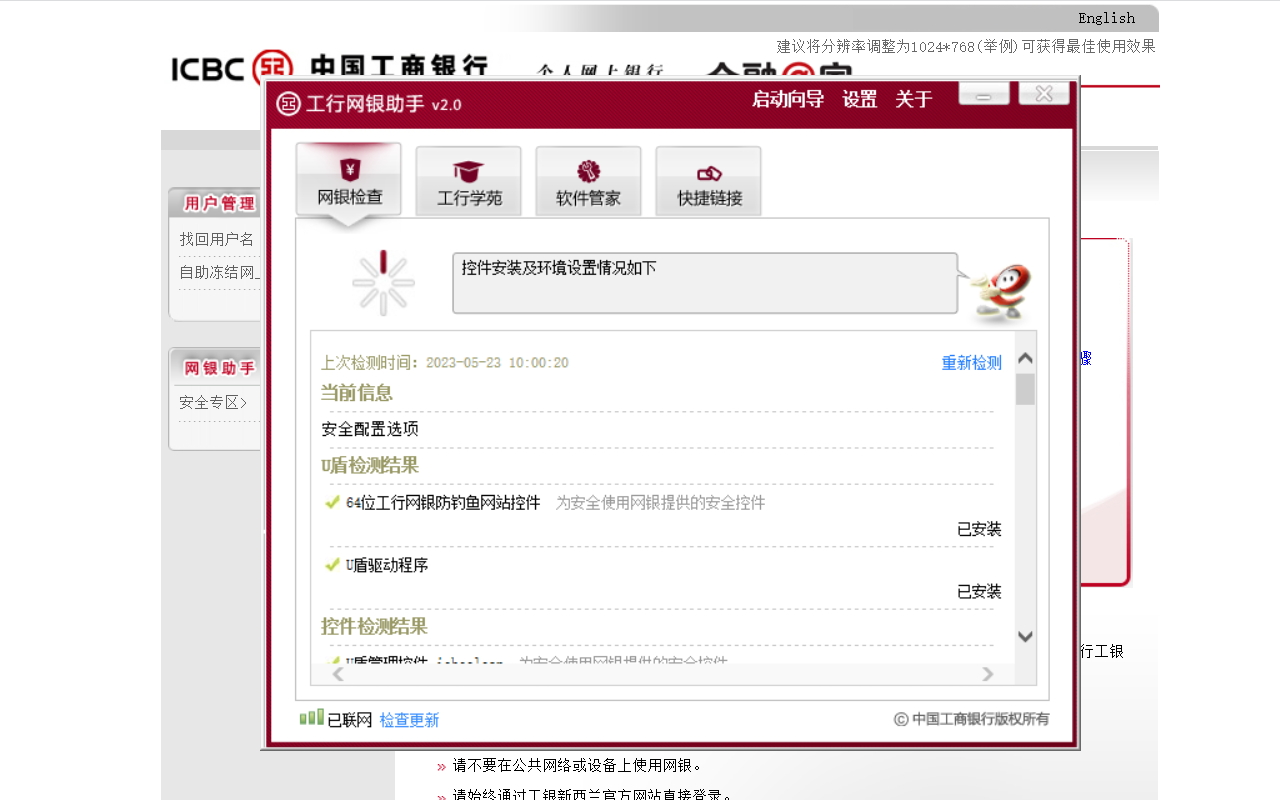1280x800 pixels.
Task: Click the 重新检测 link
Action: pos(970,362)
